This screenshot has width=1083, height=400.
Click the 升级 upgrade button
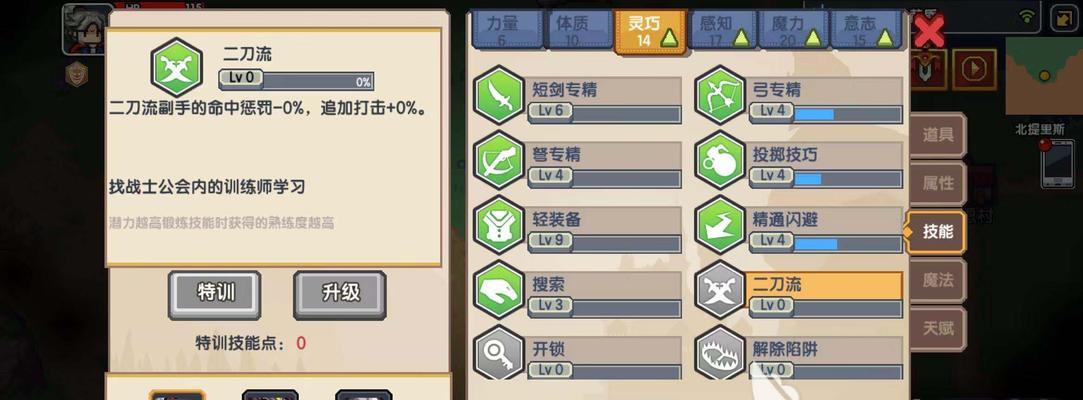click(x=340, y=294)
